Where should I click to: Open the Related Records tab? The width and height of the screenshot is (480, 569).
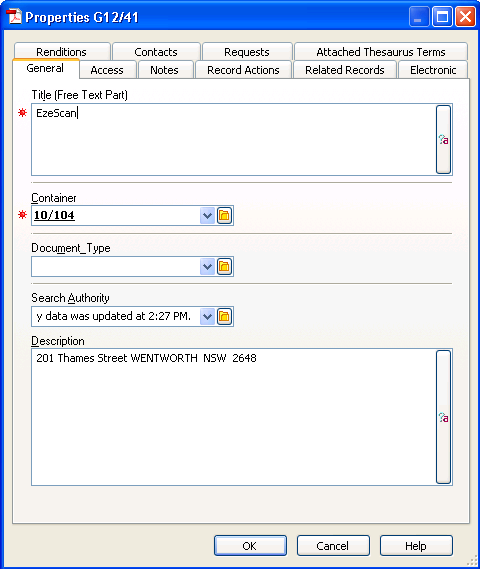[344, 70]
